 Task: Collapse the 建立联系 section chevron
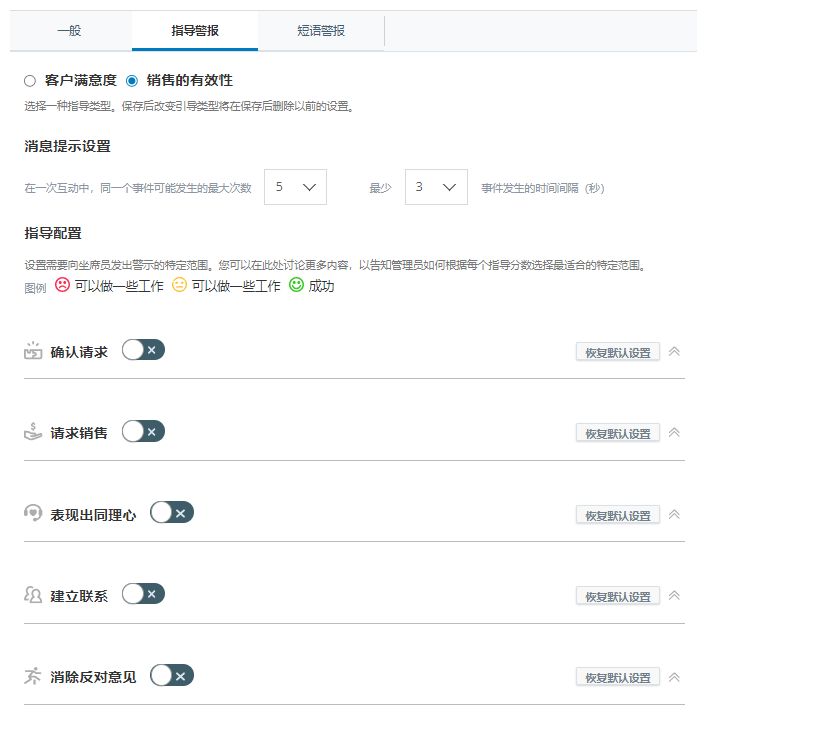click(674, 595)
